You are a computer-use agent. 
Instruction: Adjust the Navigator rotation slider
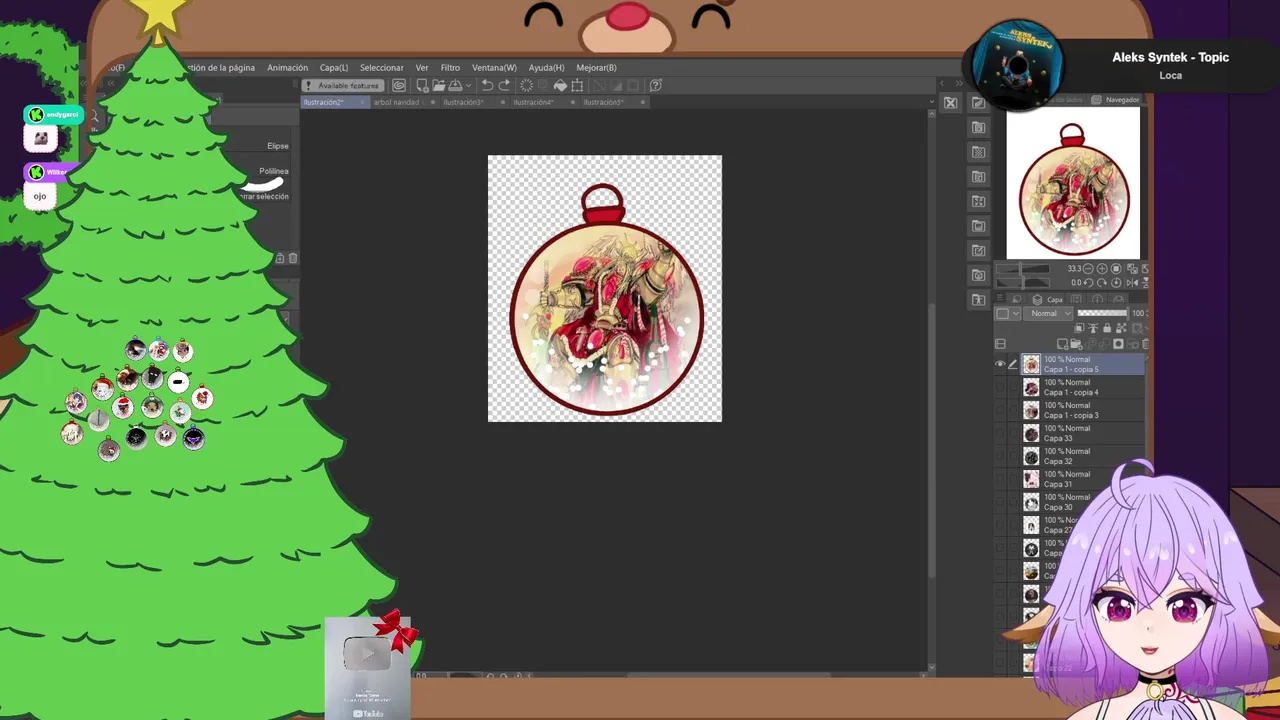click(x=1022, y=283)
